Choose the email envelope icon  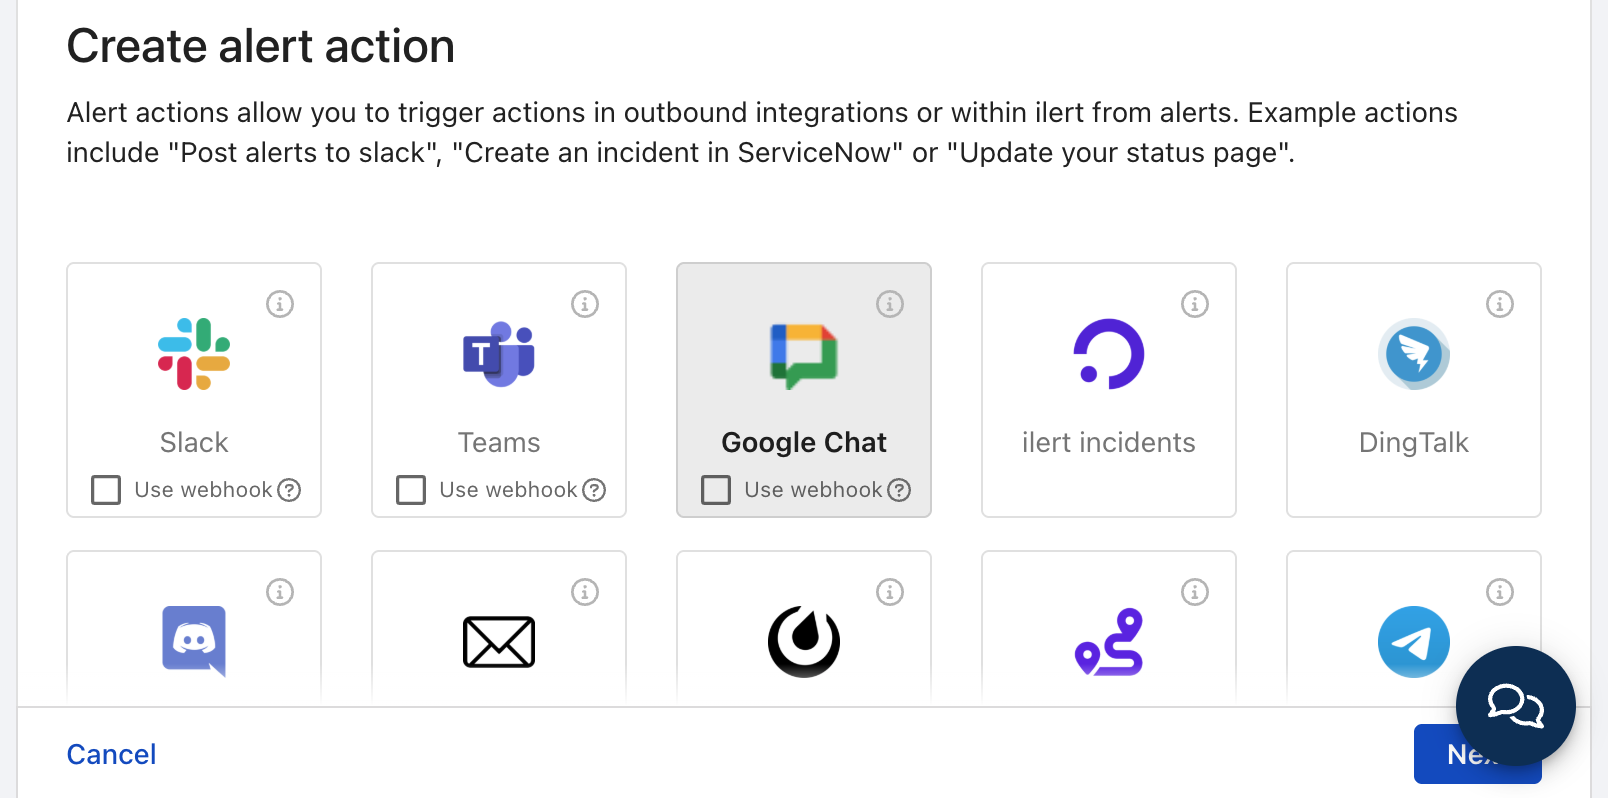(498, 642)
